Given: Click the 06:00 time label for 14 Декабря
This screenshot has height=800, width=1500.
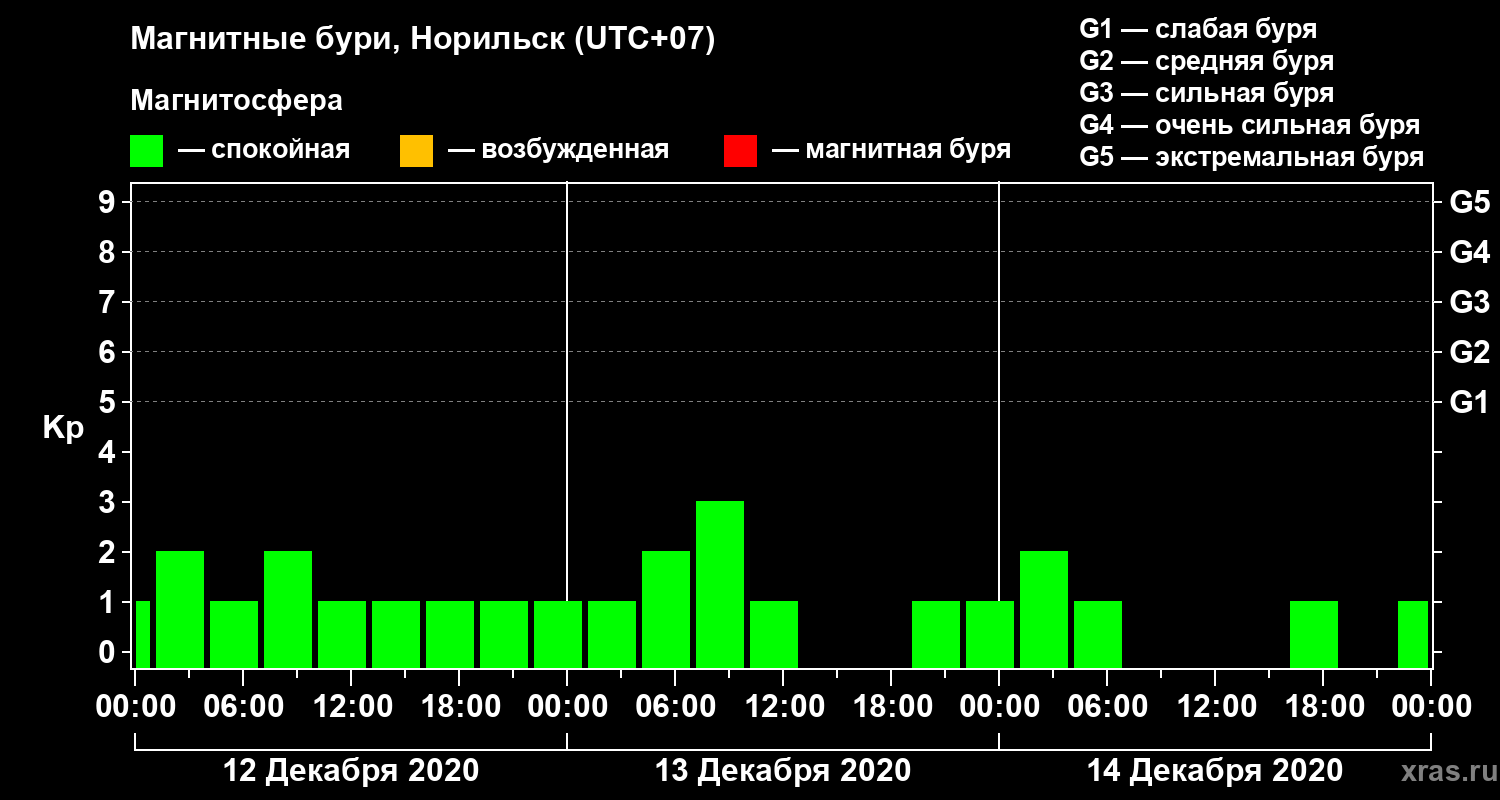Looking at the screenshot, I should pyautogui.click(x=1107, y=706).
